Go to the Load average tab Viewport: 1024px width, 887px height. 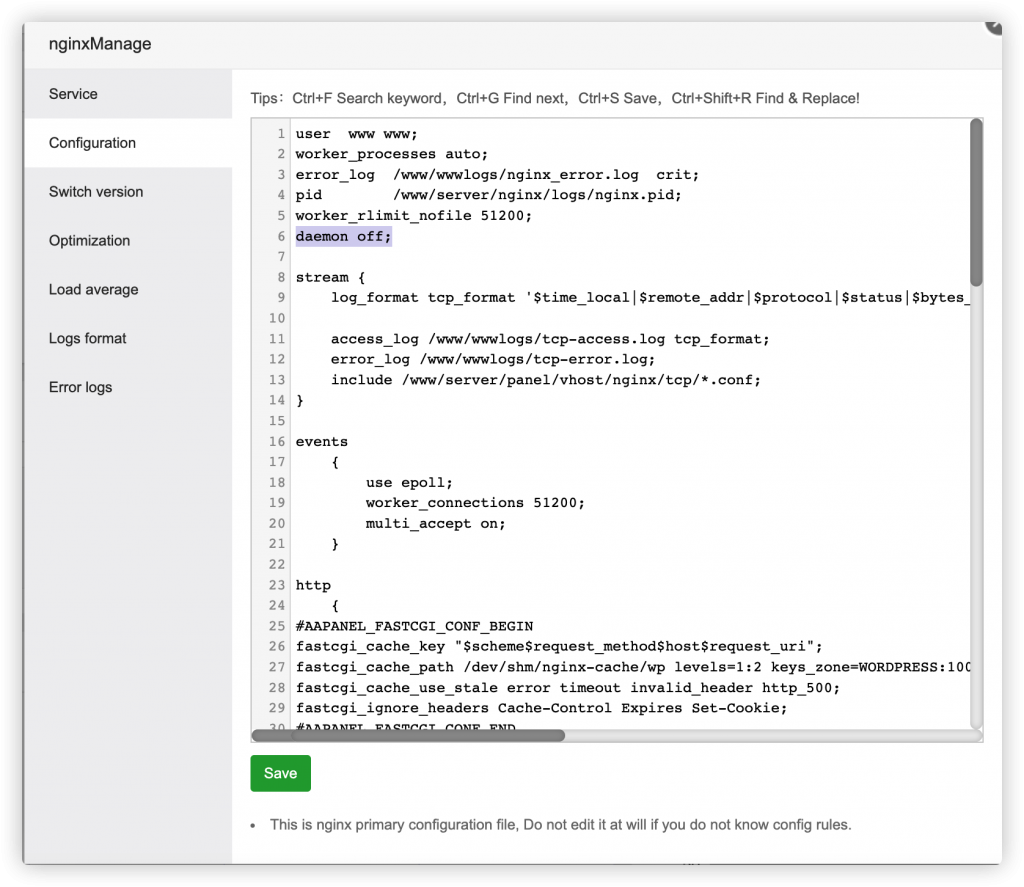(93, 290)
